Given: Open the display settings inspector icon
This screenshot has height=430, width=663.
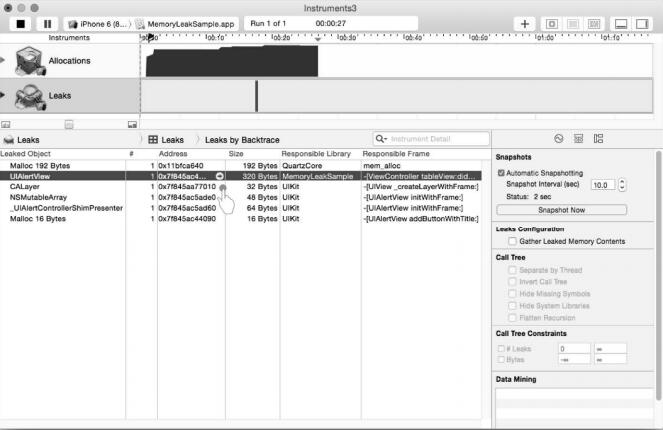Looking at the screenshot, I should tap(579, 139).
